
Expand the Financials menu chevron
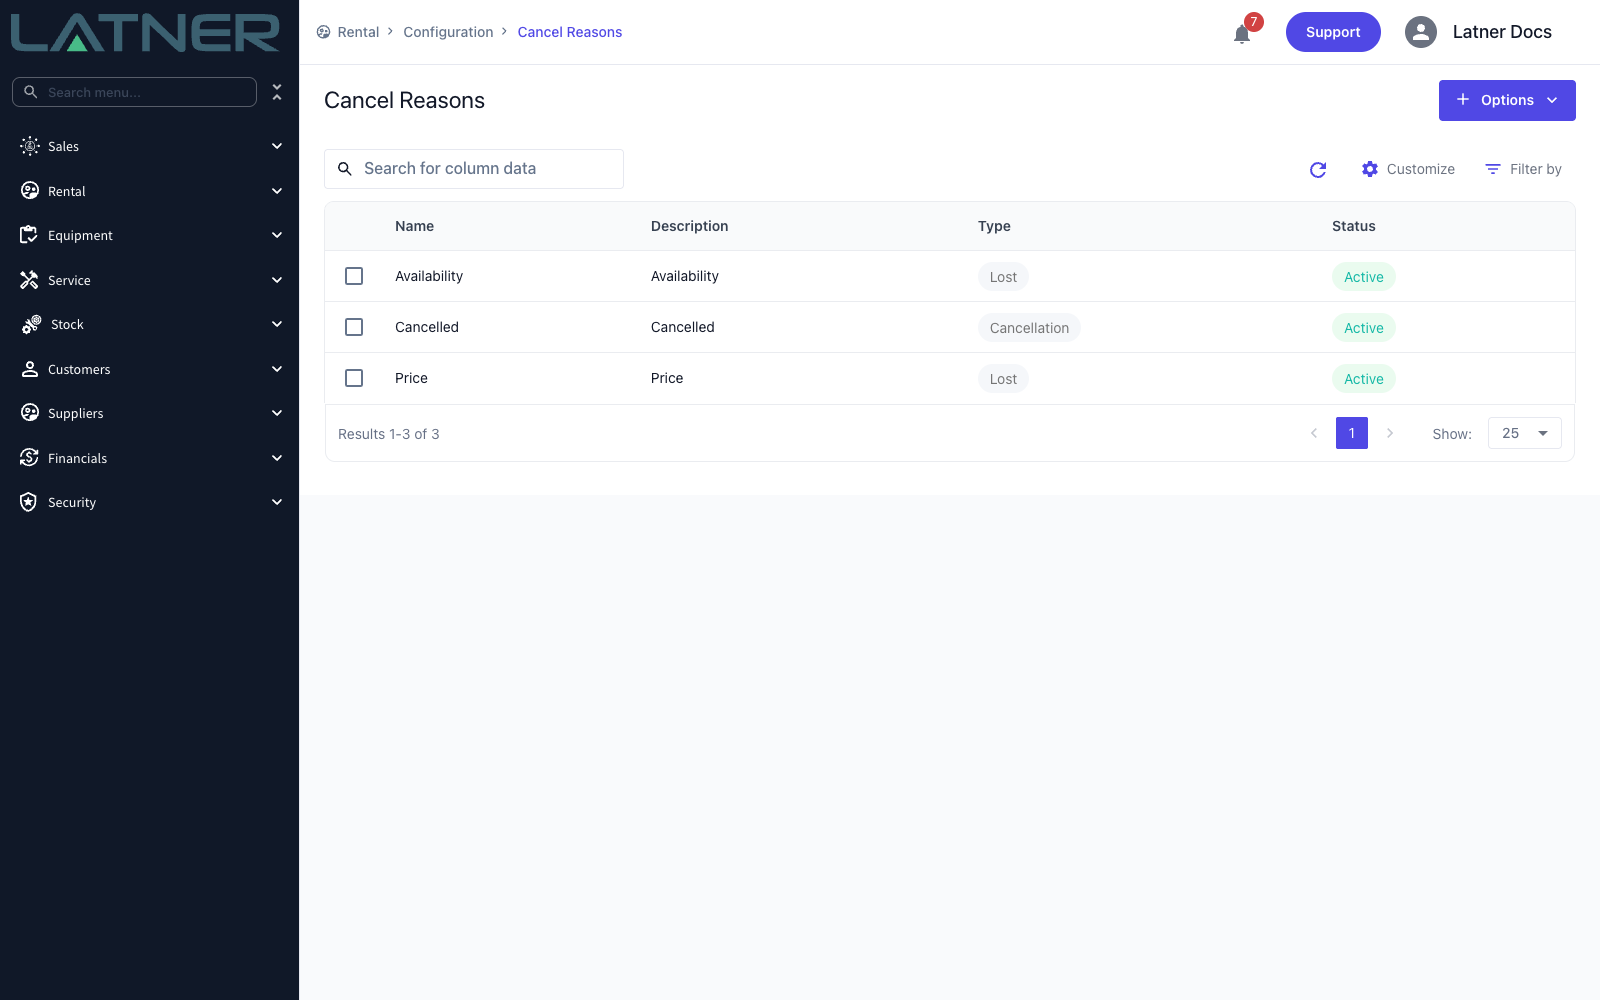pyautogui.click(x=277, y=458)
